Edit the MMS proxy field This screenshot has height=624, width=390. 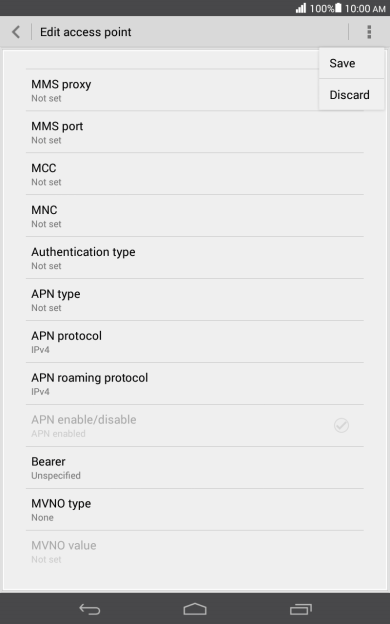pos(172,90)
